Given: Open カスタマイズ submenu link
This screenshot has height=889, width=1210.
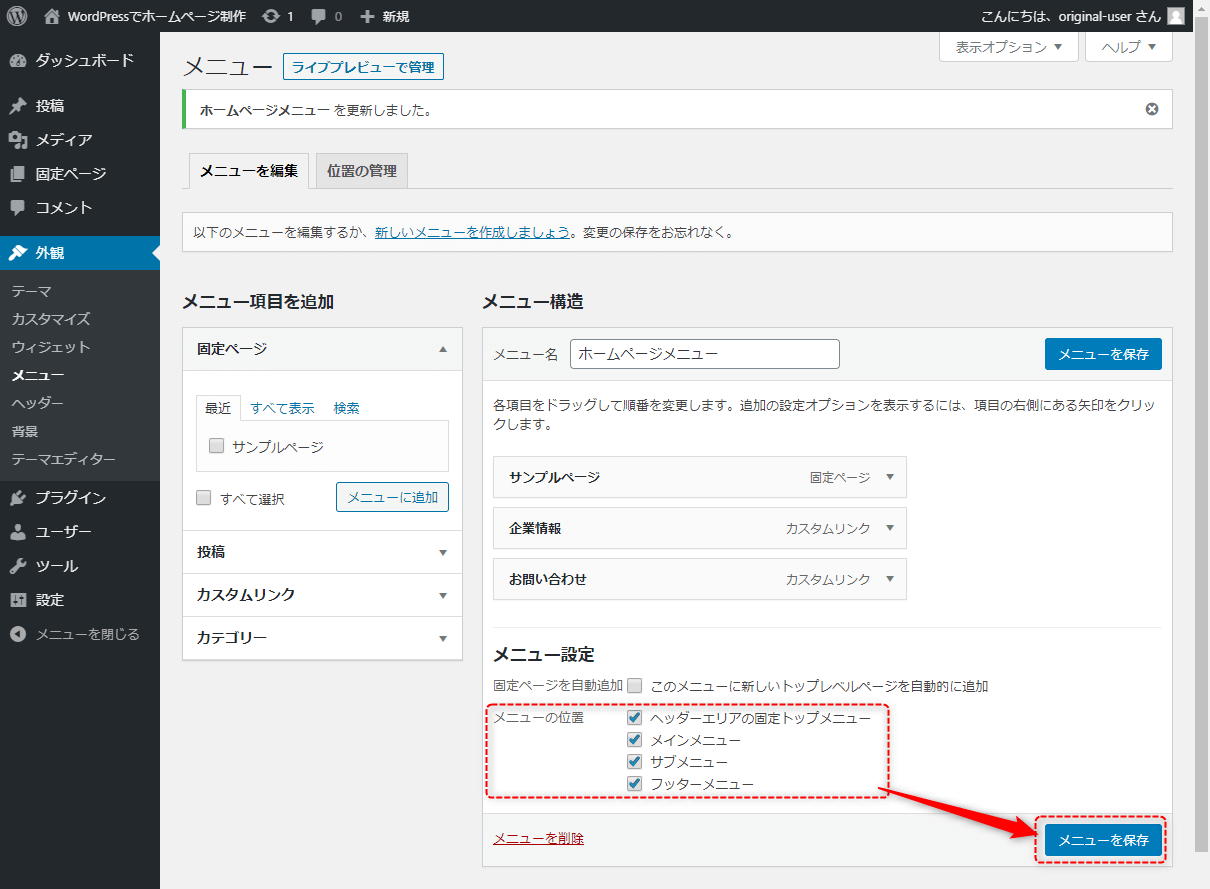Looking at the screenshot, I should 51,319.
